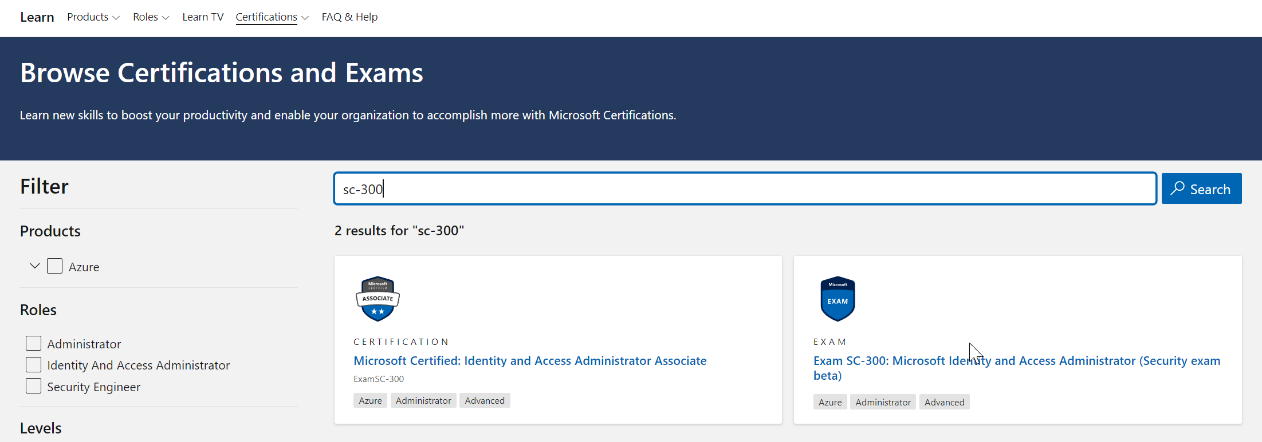1262x442 pixels.
Task: Click the search box containing sc-300
Action: click(745, 189)
